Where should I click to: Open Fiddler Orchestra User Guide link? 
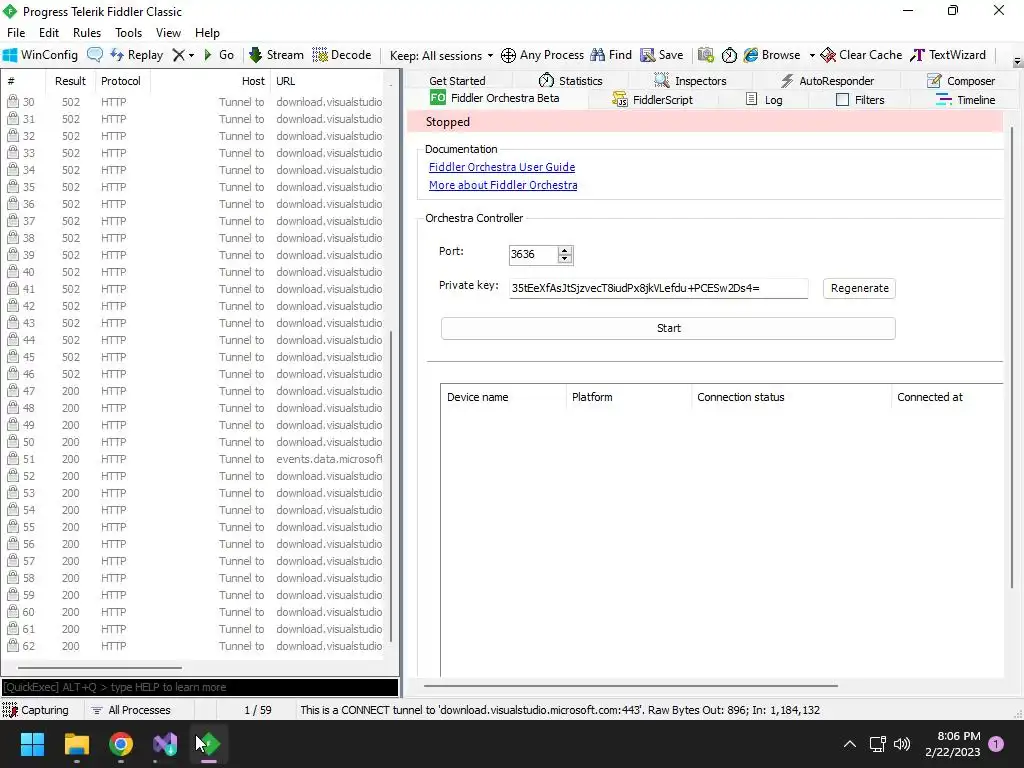(x=502, y=167)
